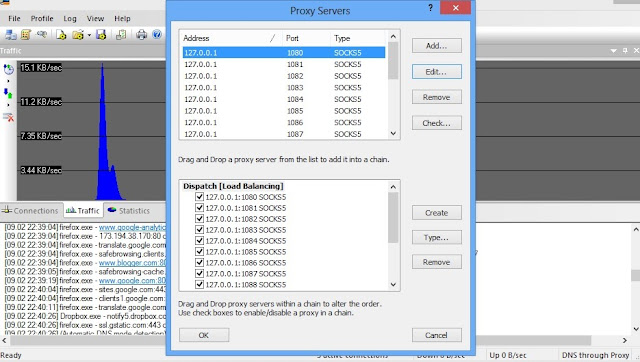Screen dimensions: 640x362
Task: Click Save Profile toolbar icon
Action: pyautogui.click(x=101, y=35)
